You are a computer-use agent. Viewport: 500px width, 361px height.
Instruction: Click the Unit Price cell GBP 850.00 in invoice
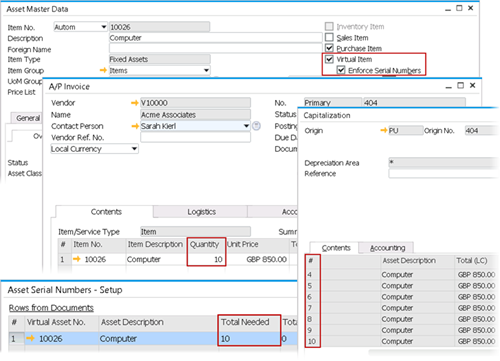(257, 259)
